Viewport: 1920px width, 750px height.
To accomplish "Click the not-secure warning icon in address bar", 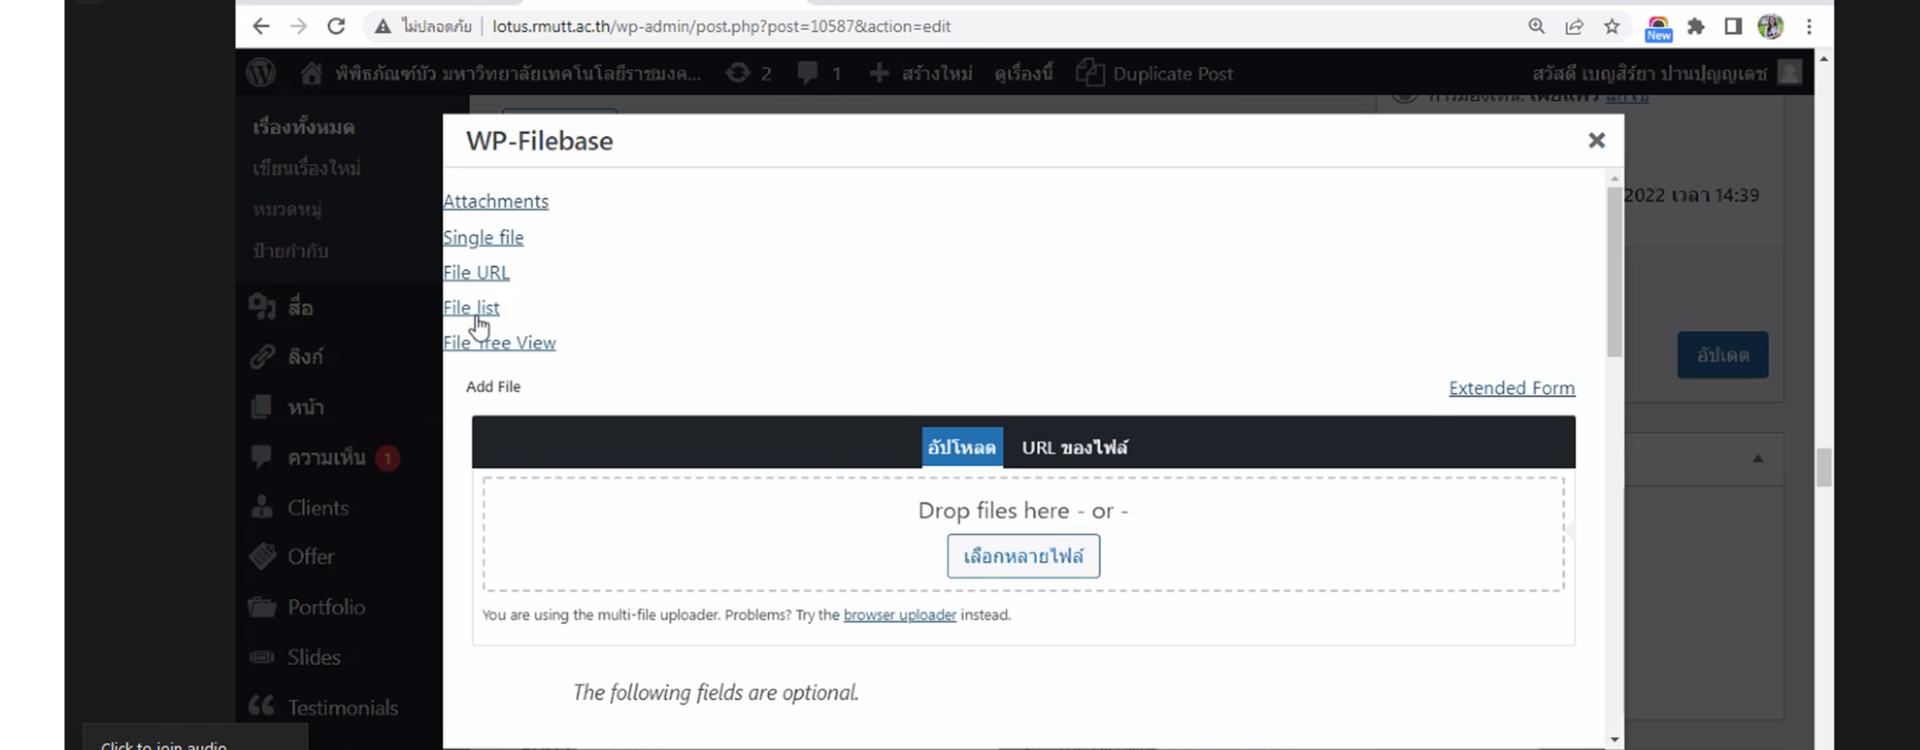I will (x=383, y=27).
